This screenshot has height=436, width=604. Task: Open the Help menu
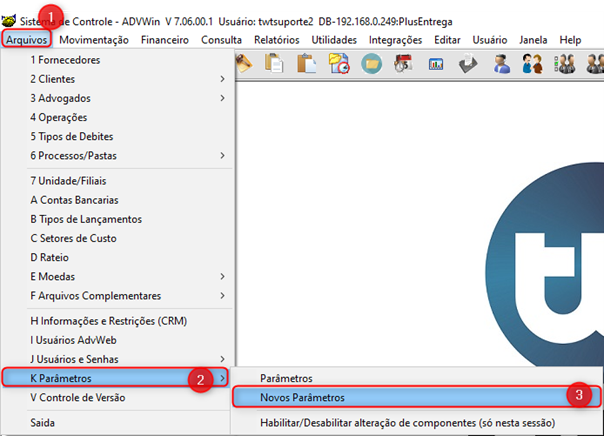[570, 40]
